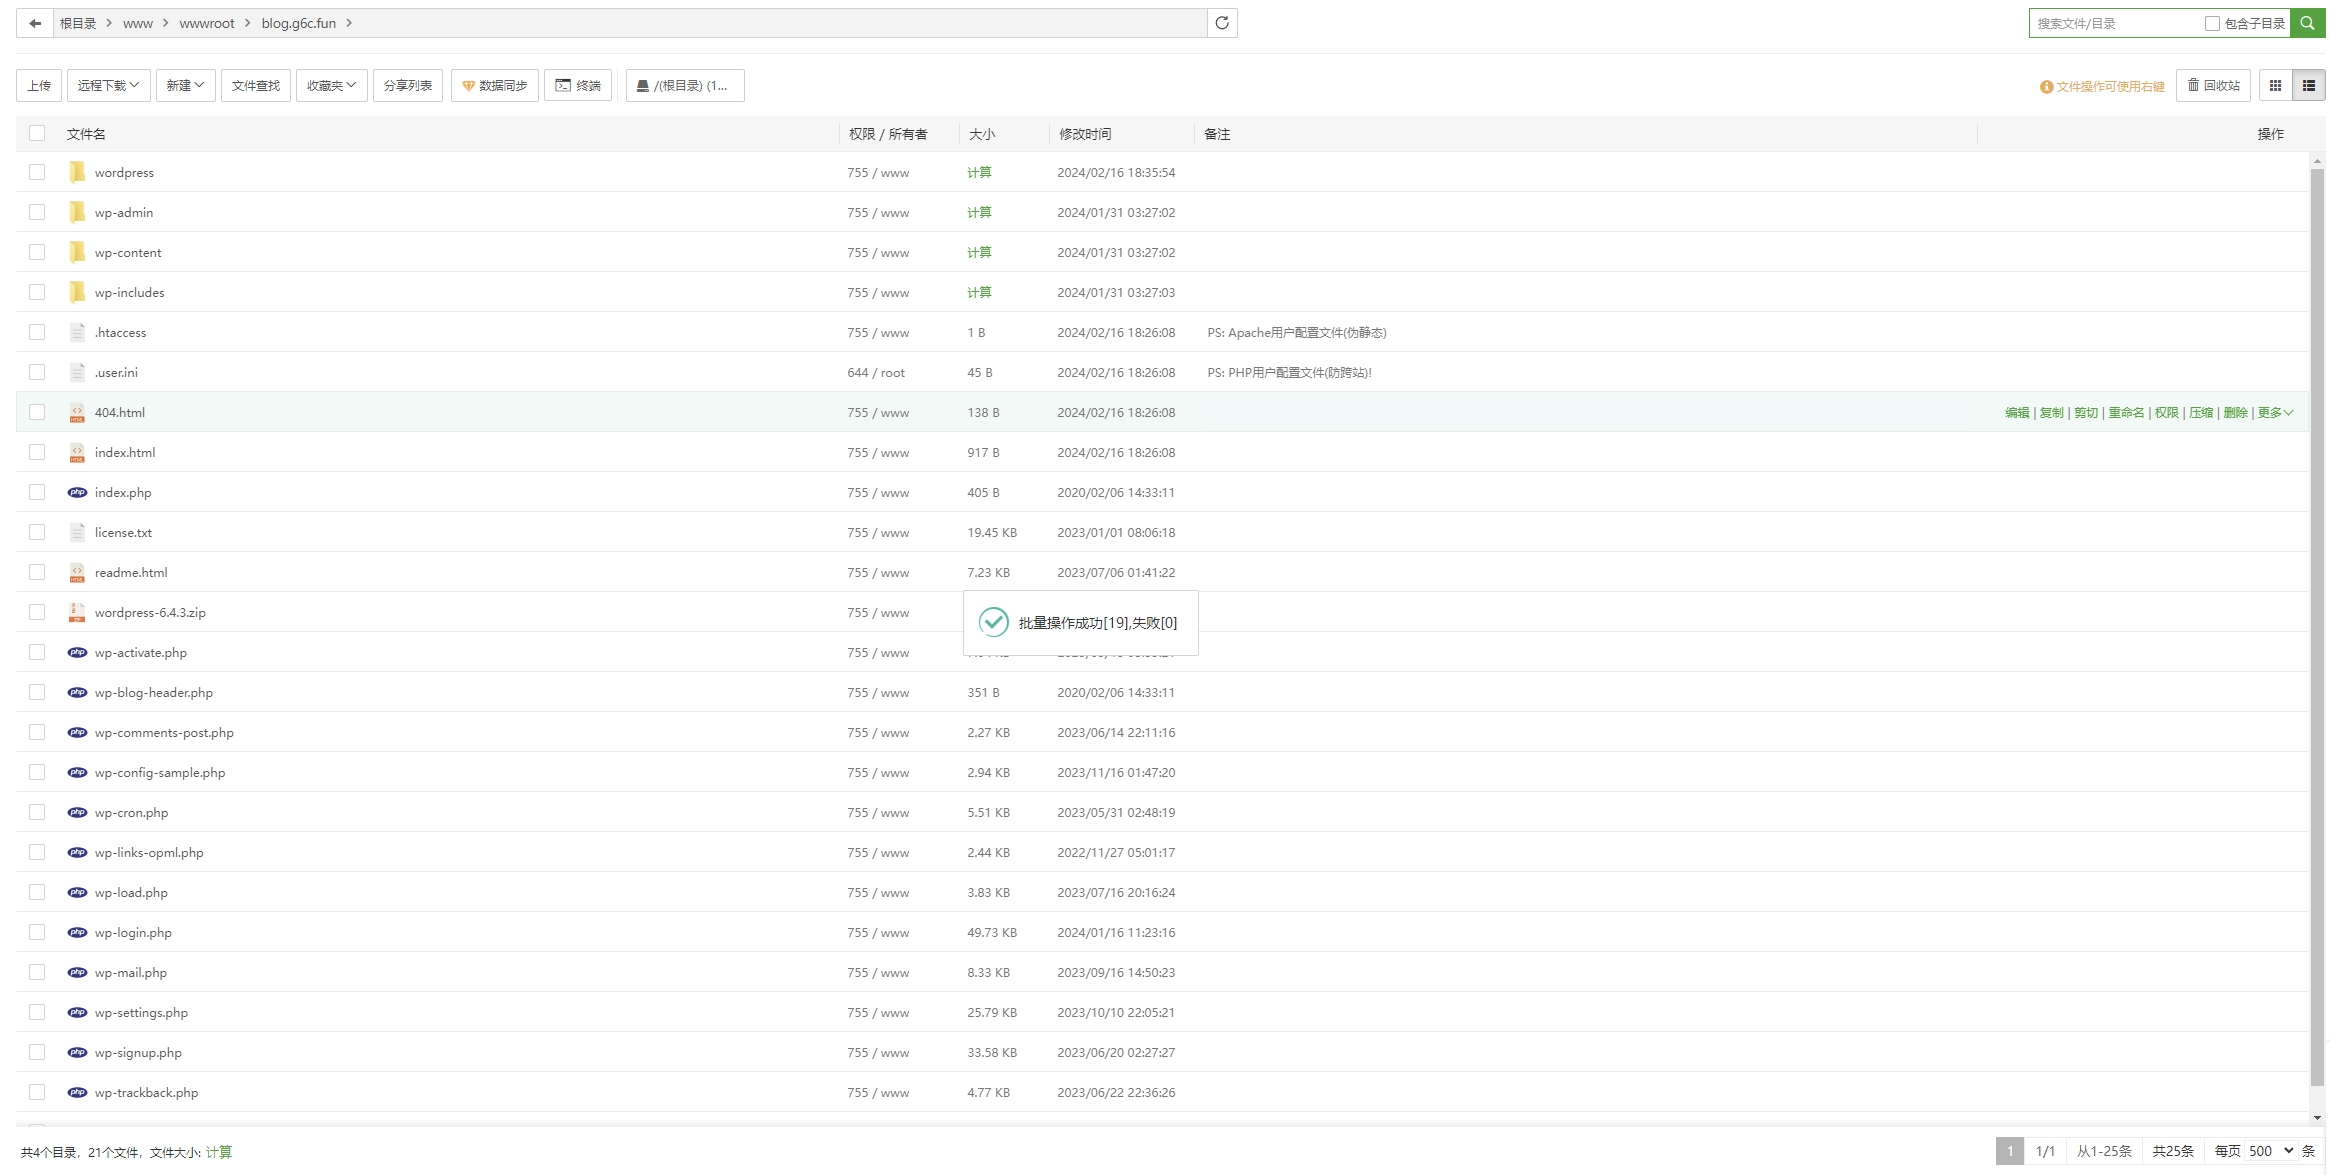
Task: Expand the remote download (远程下载) dropdown
Action: click(x=108, y=86)
